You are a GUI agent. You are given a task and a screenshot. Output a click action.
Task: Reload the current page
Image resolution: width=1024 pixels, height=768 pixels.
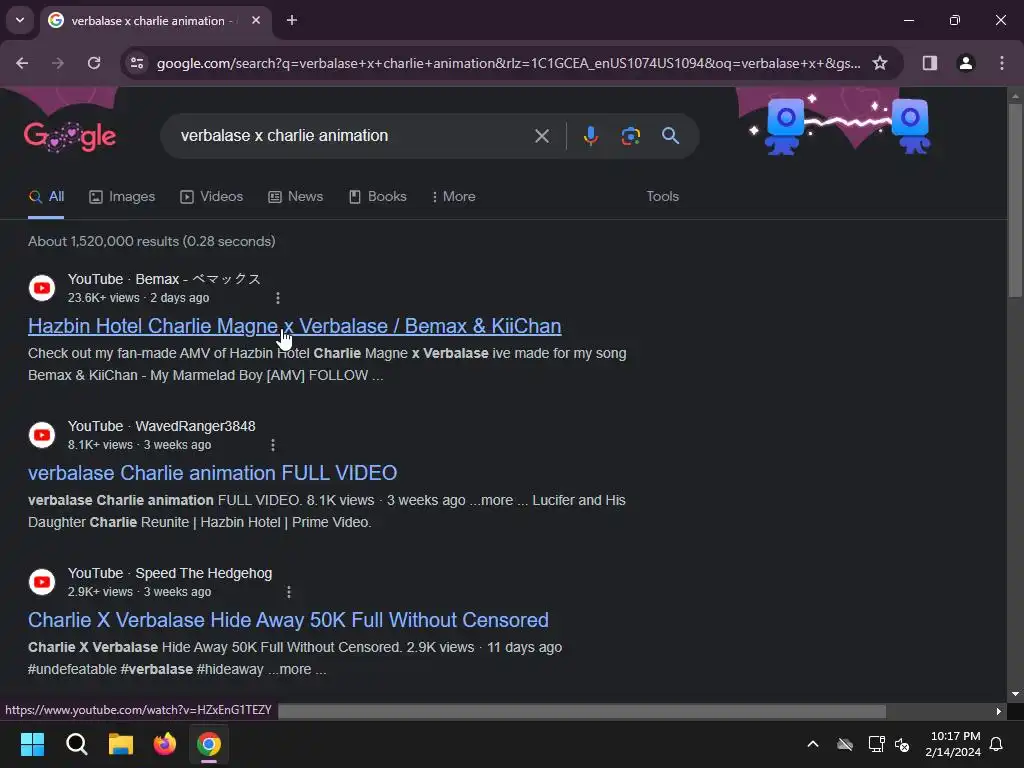tap(94, 63)
